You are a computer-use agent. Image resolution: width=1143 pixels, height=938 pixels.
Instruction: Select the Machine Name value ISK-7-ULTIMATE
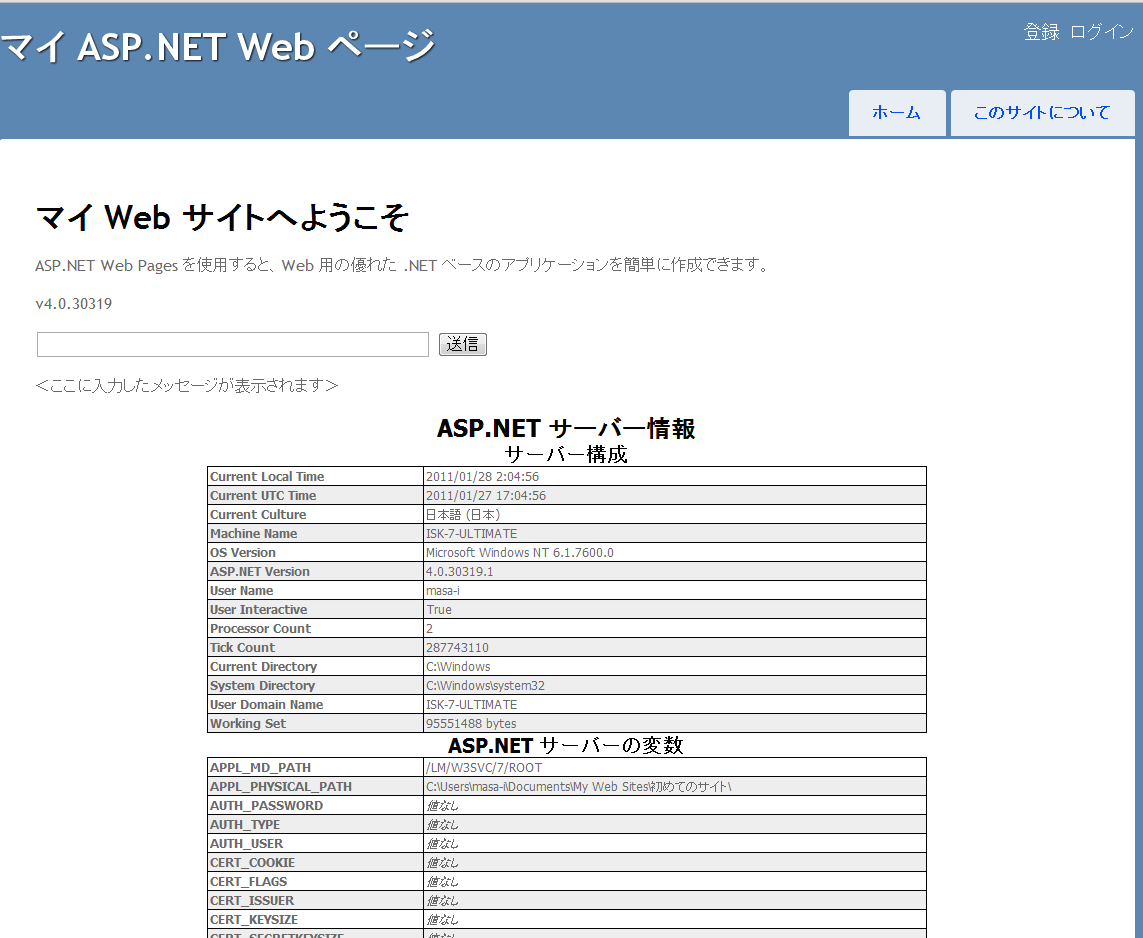472,534
